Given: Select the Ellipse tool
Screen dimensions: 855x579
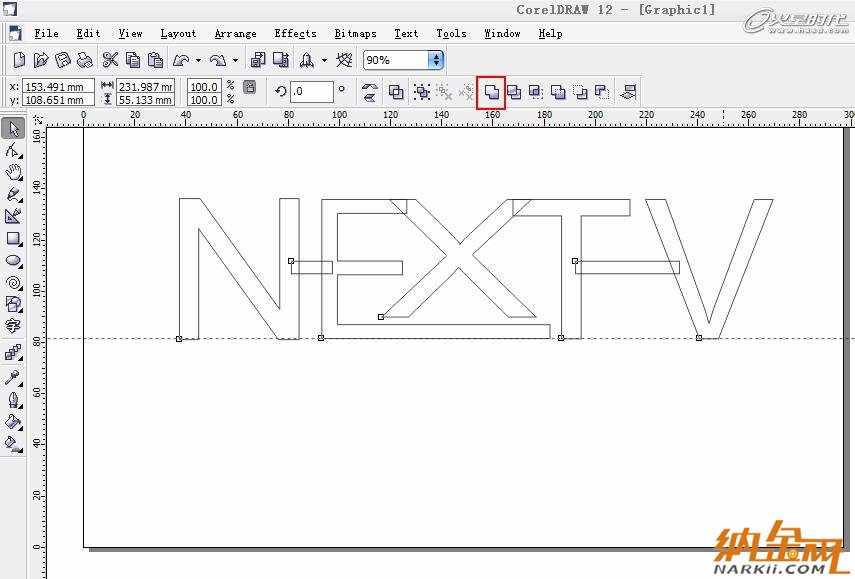Looking at the screenshot, I should tap(13, 261).
